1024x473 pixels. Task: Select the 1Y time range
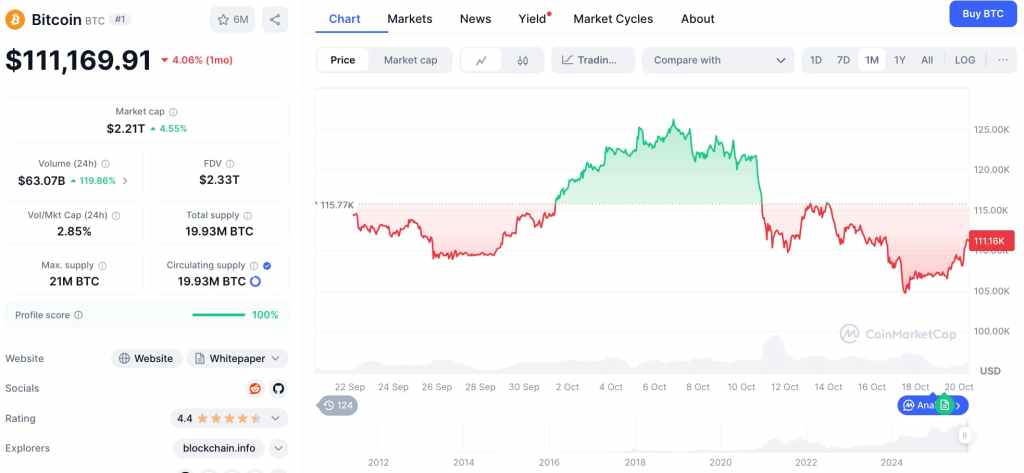(900, 60)
